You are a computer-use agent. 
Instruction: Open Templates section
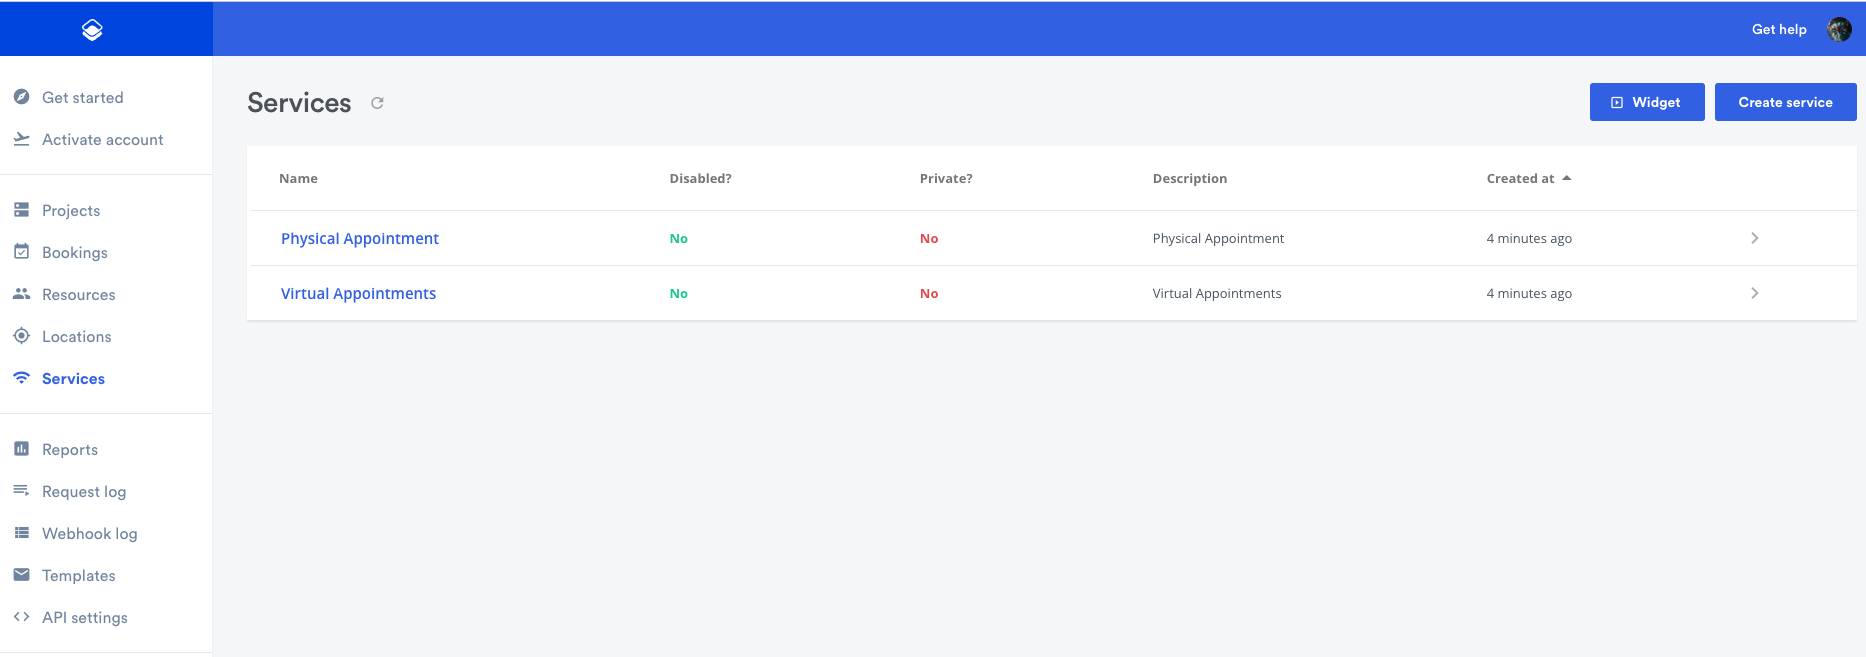click(79, 575)
